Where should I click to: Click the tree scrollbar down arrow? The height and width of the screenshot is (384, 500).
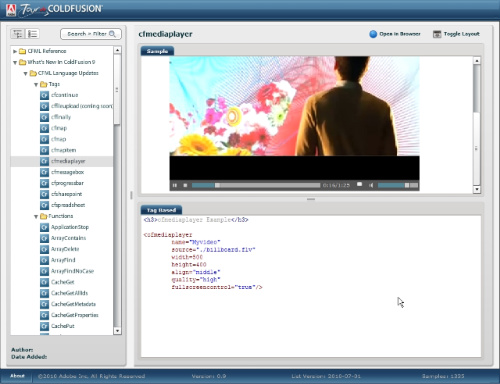click(x=117, y=331)
